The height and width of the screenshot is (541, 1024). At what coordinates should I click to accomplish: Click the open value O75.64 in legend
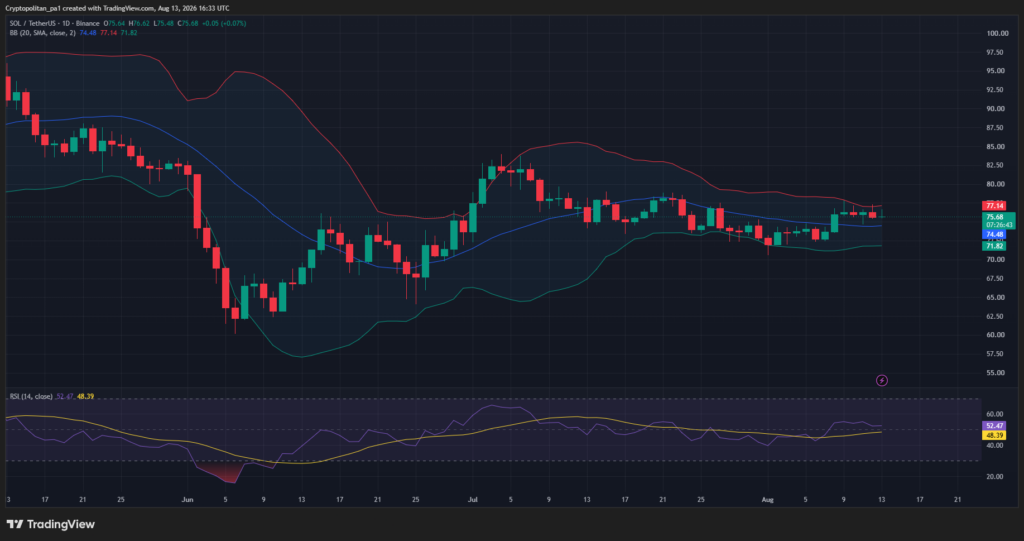pos(115,24)
